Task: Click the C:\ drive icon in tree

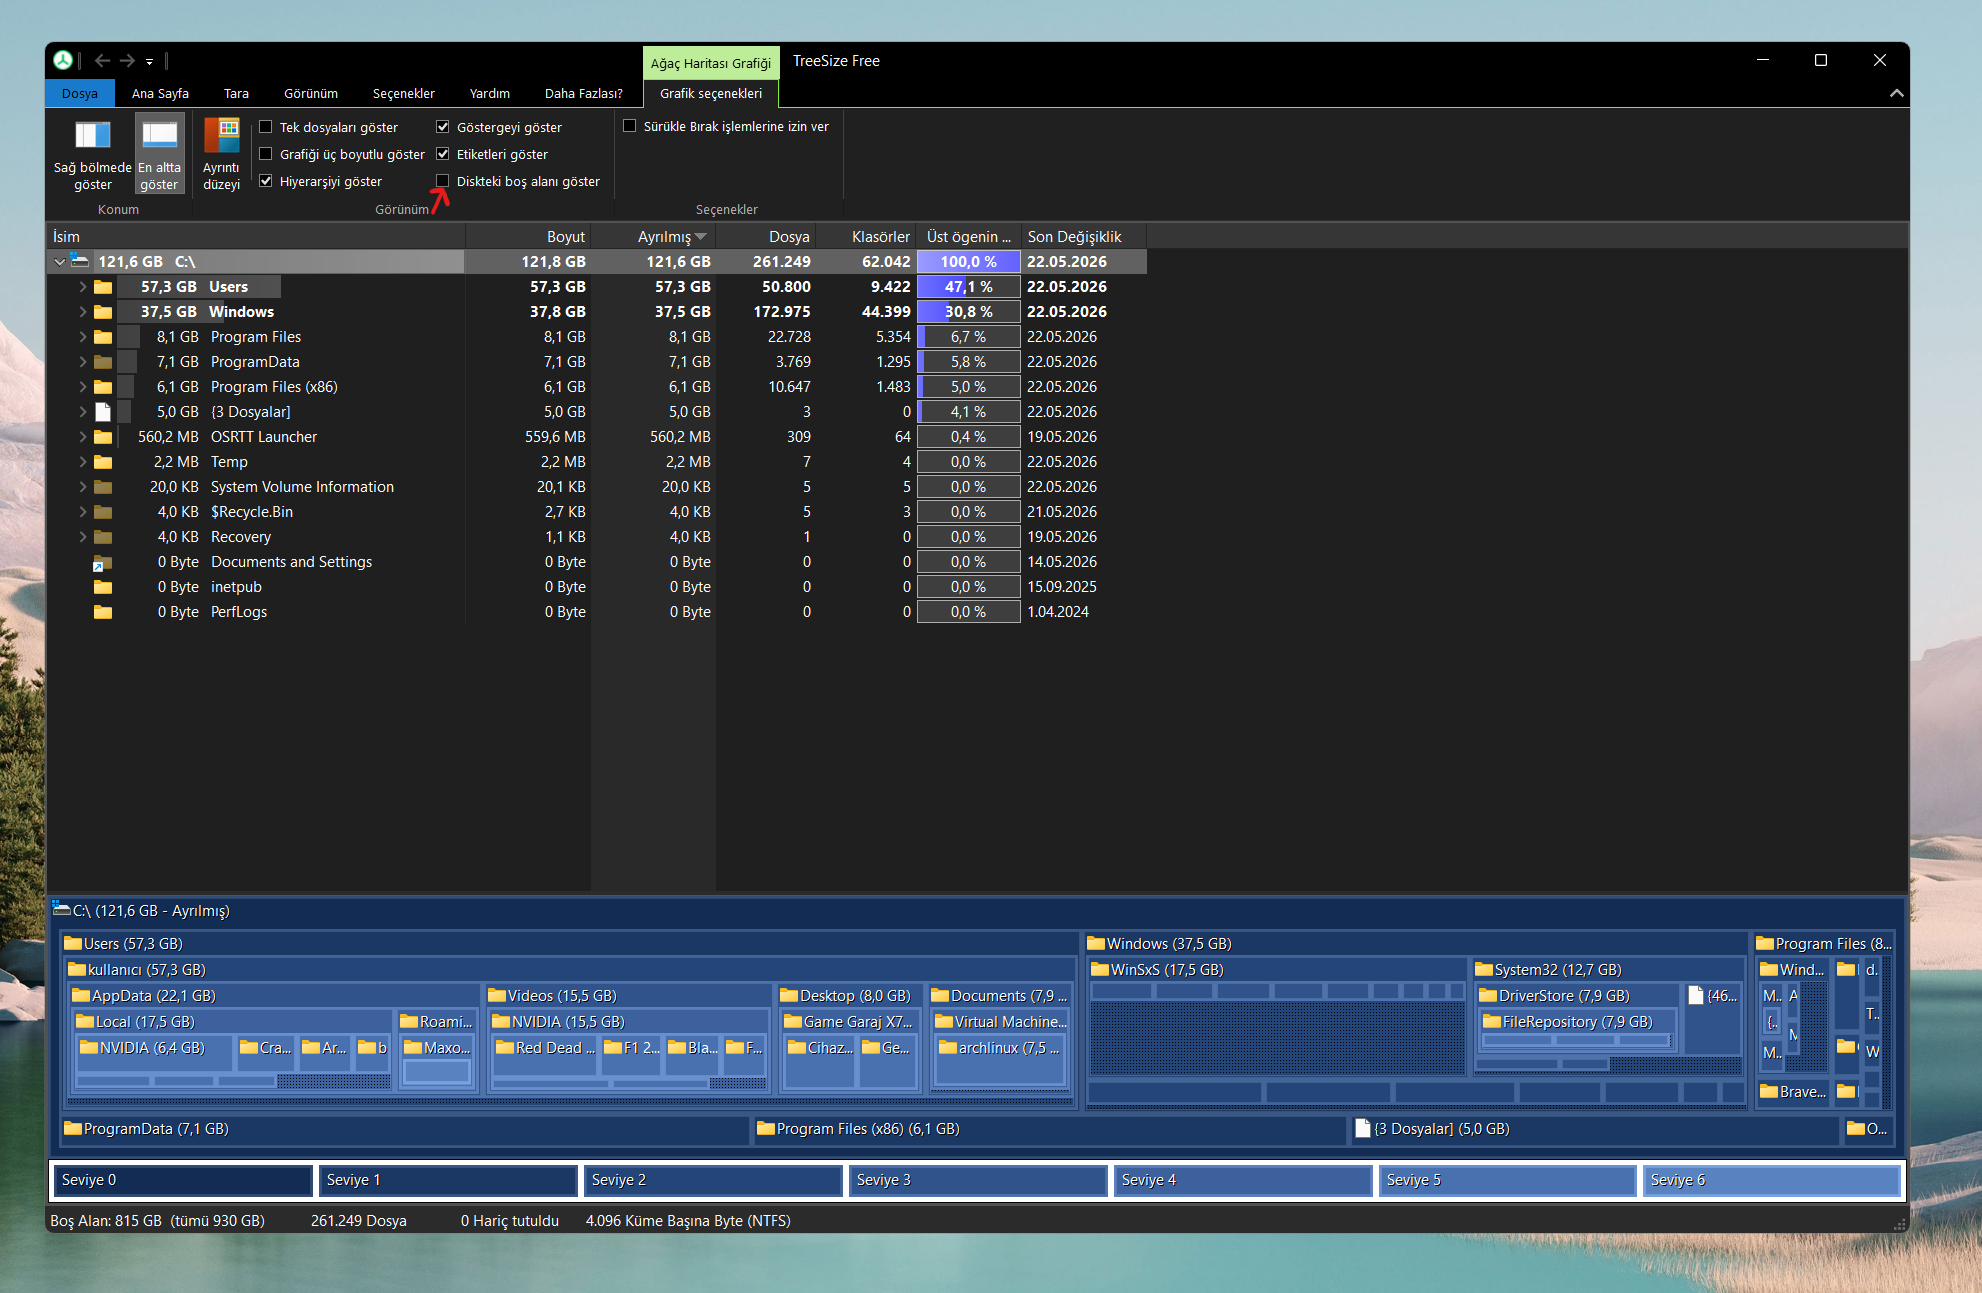Action: [x=80, y=261]
